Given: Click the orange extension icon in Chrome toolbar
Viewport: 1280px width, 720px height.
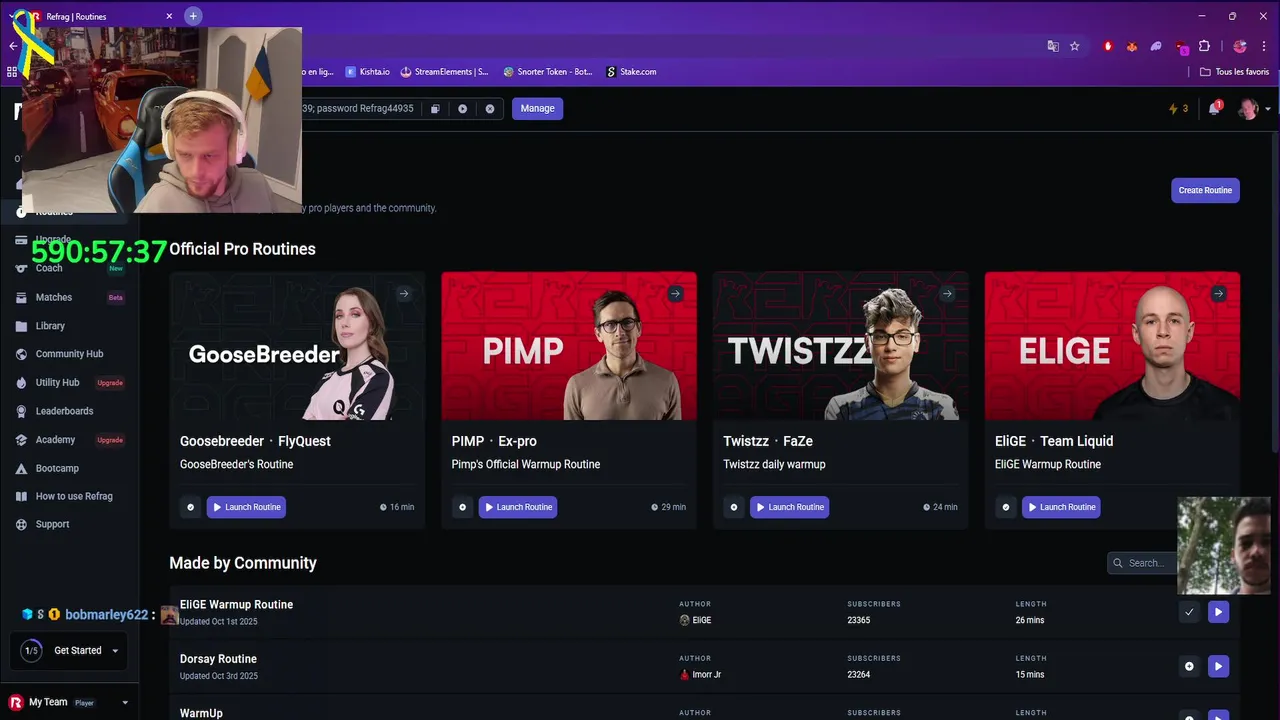Looking at the screenshot, I should [1132, 46].
